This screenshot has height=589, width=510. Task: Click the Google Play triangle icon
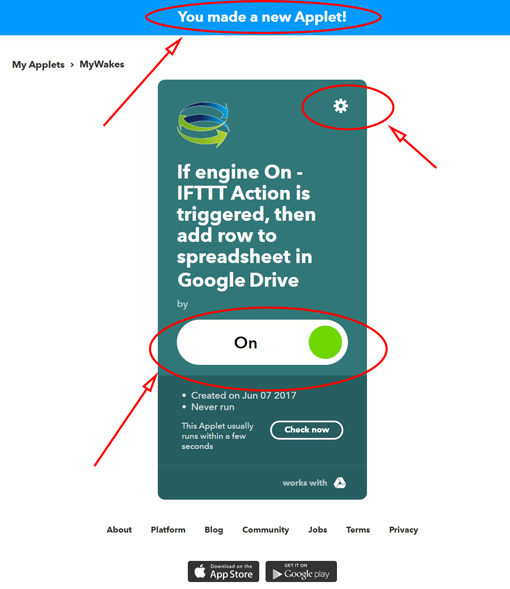(277, 574)
